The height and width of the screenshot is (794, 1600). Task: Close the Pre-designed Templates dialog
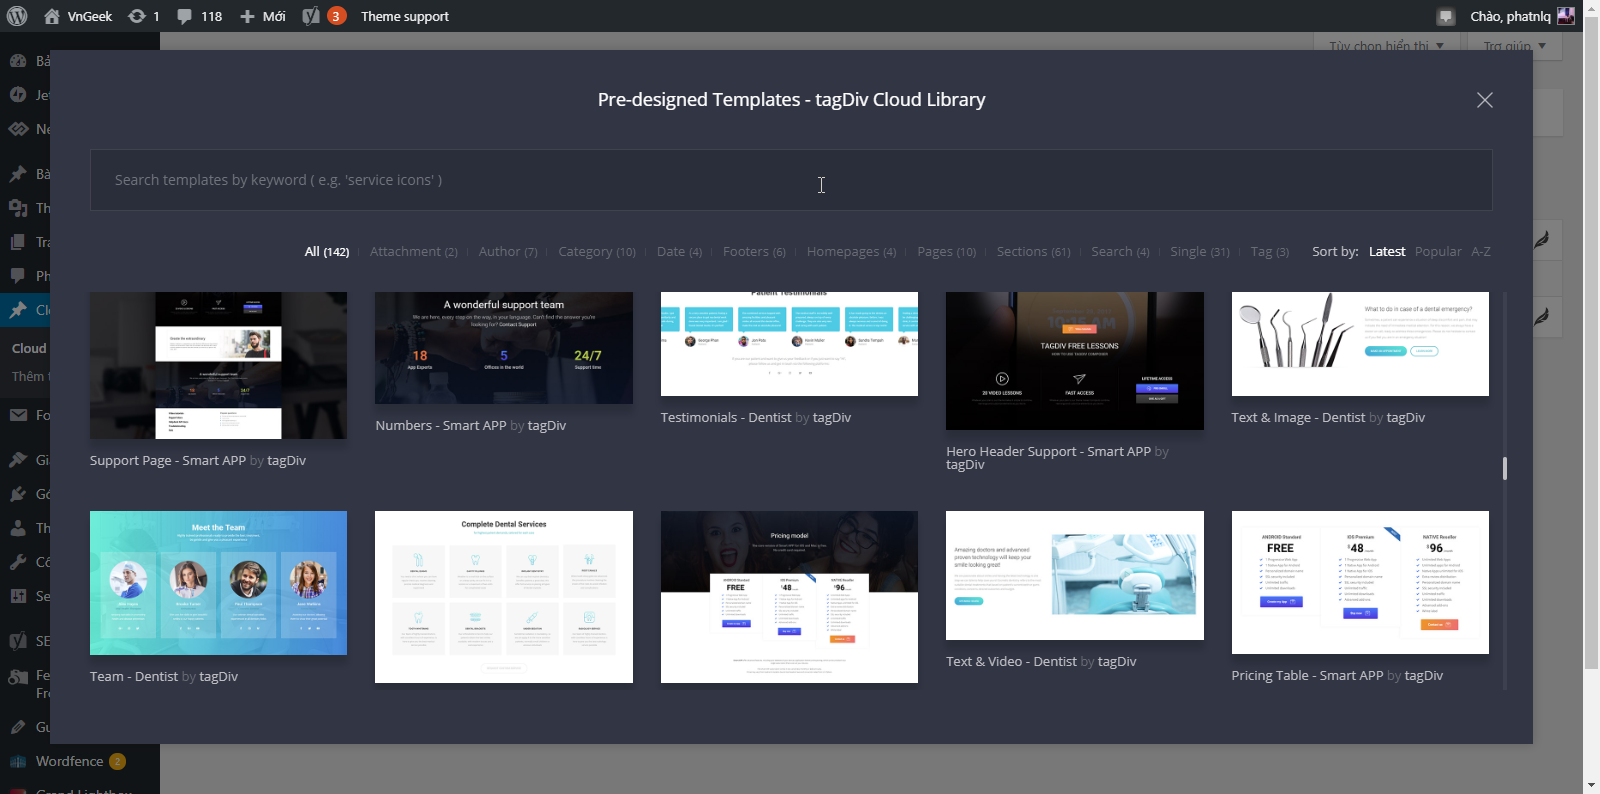pyautogui.click(x=1485, y=100)
